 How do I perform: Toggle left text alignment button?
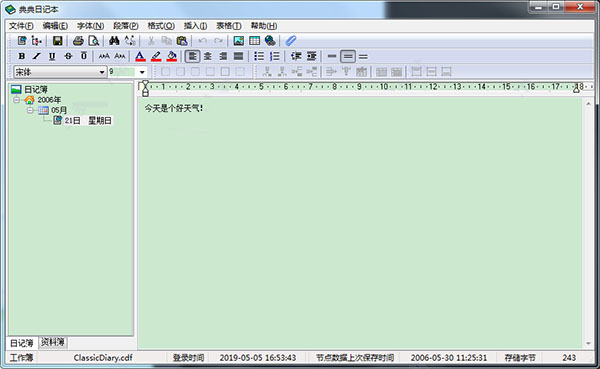(192, 56)
